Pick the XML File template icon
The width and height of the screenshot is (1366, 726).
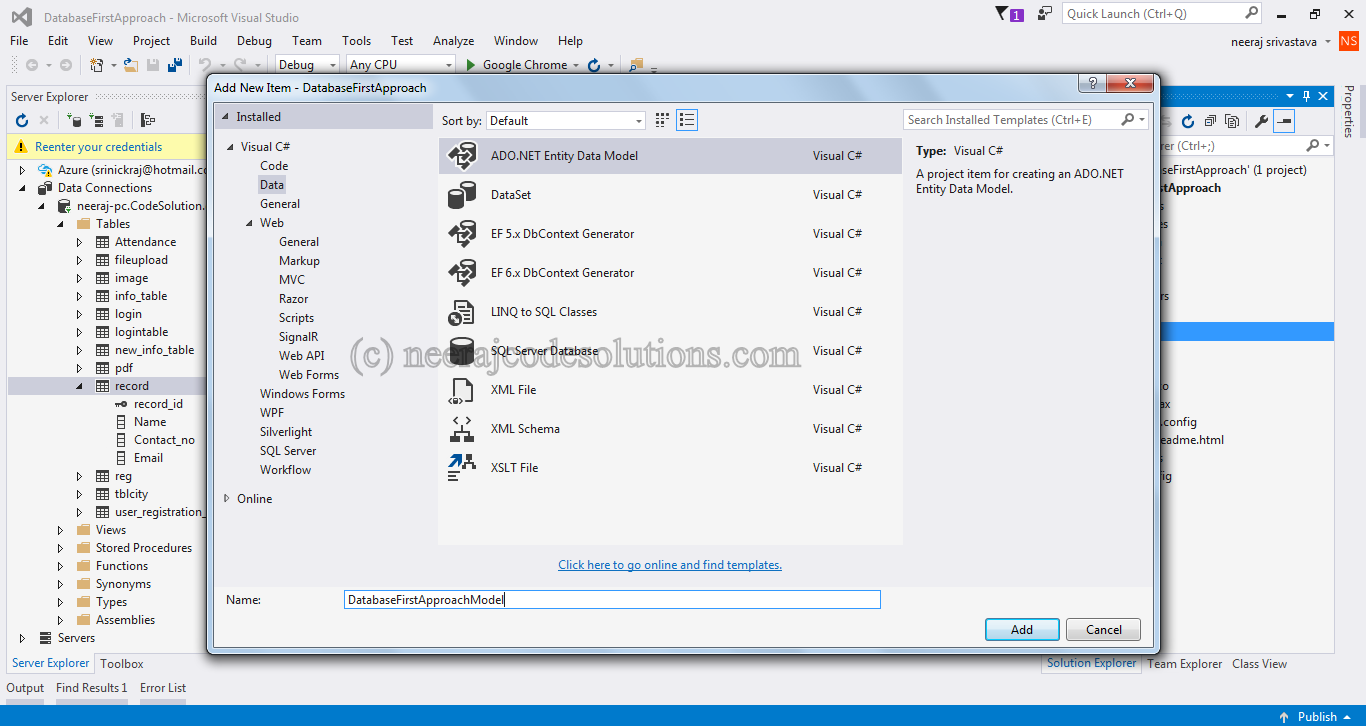(462, 390)
